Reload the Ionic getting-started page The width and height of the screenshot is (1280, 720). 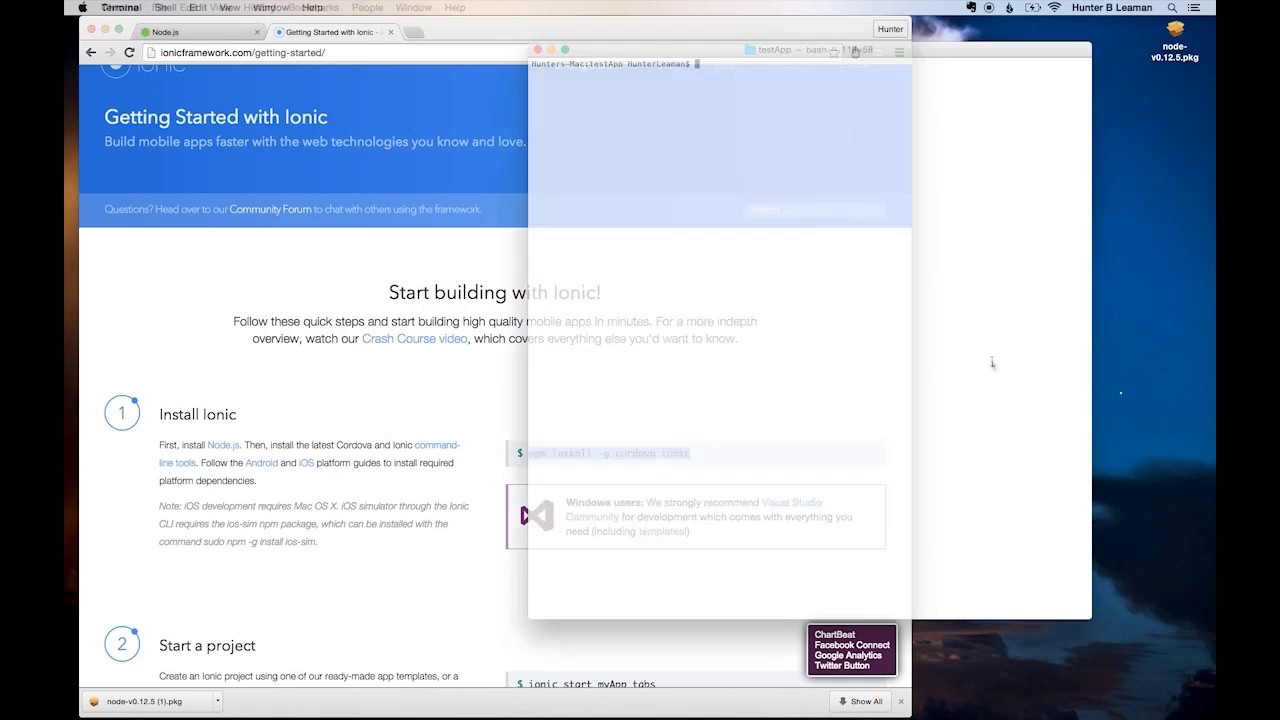129,52
